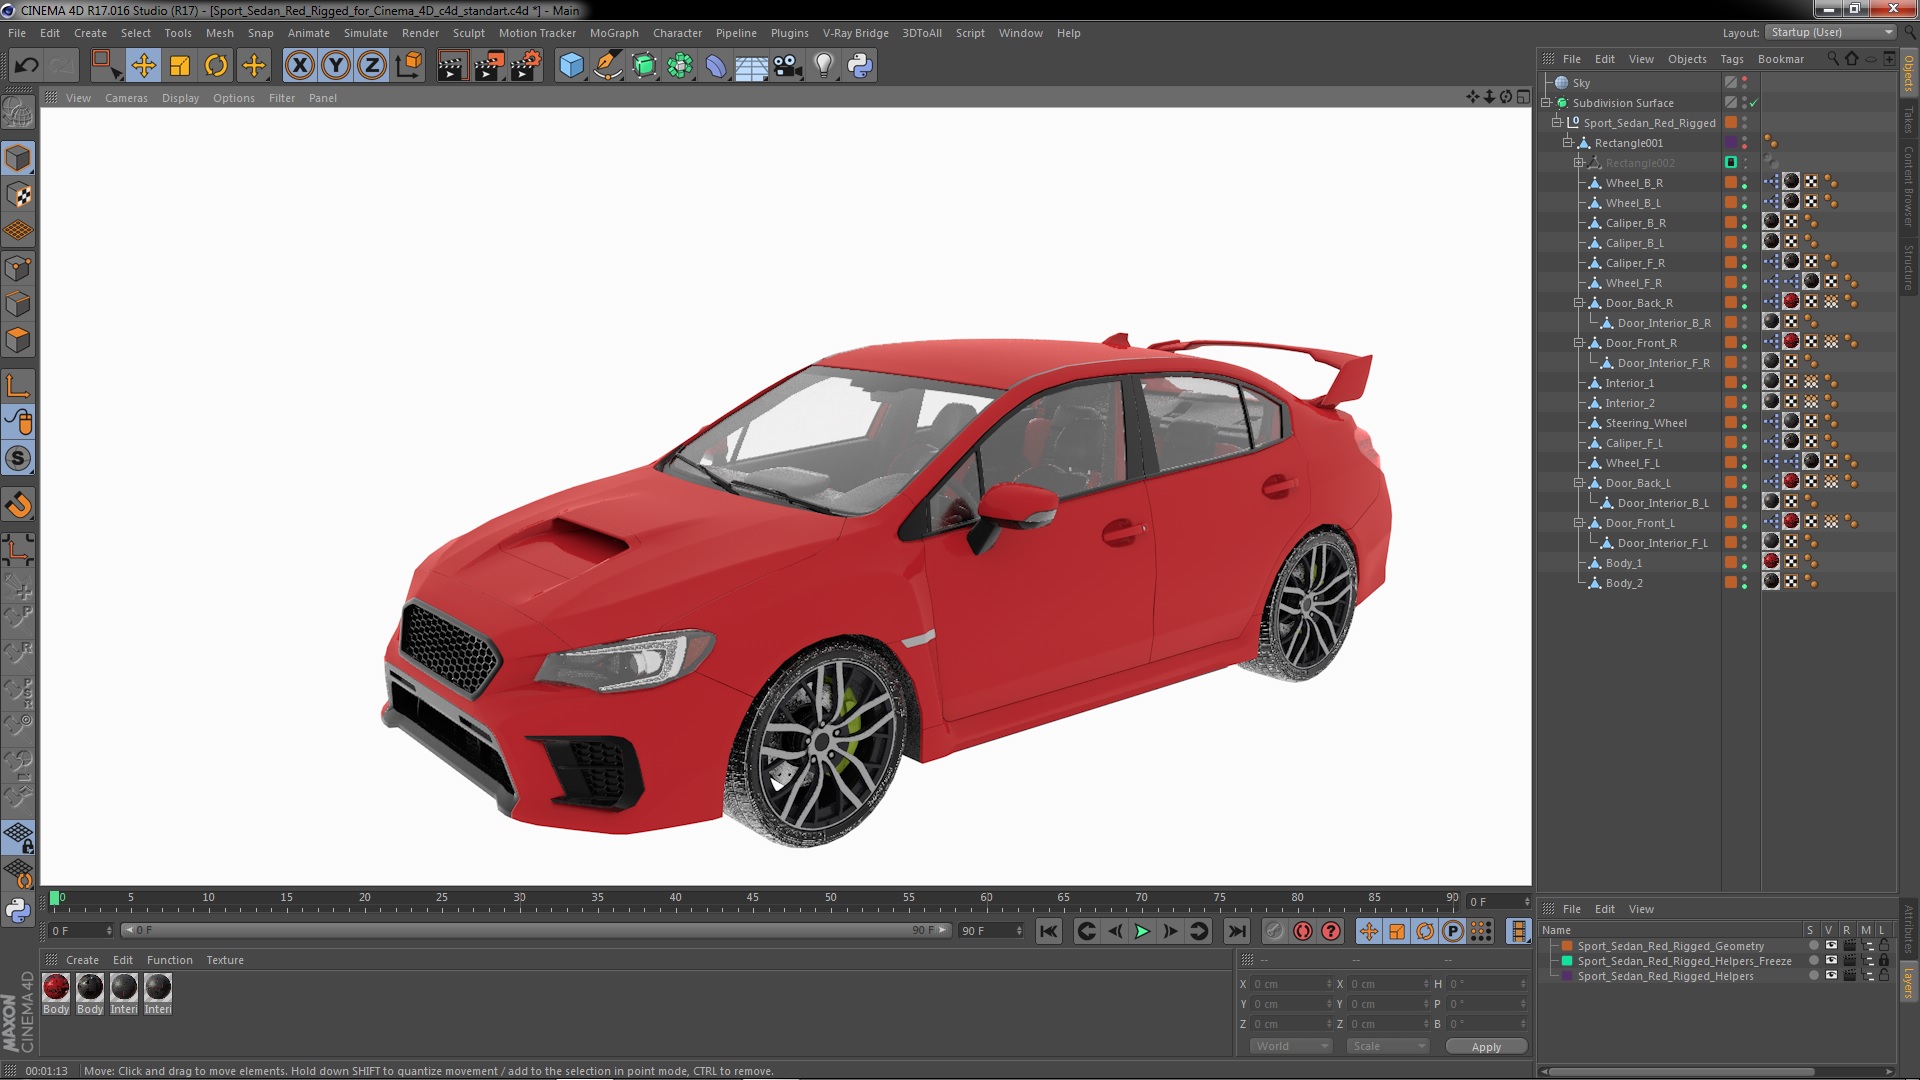This screenshot has height=1080, width=1920.
Task: Jump to the start of animation
Action: [1048, 931]
